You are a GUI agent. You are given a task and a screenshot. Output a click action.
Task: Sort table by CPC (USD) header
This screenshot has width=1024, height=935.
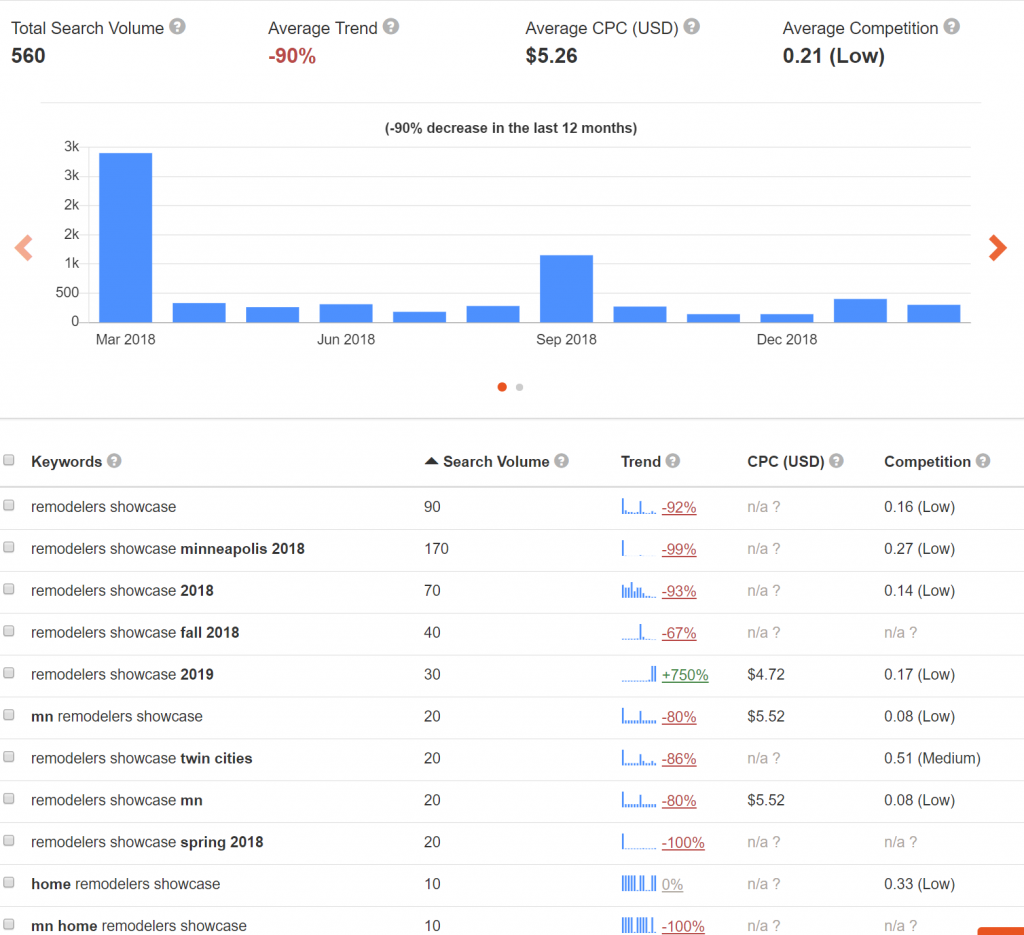pyautogui.click(x=786, y=462)
